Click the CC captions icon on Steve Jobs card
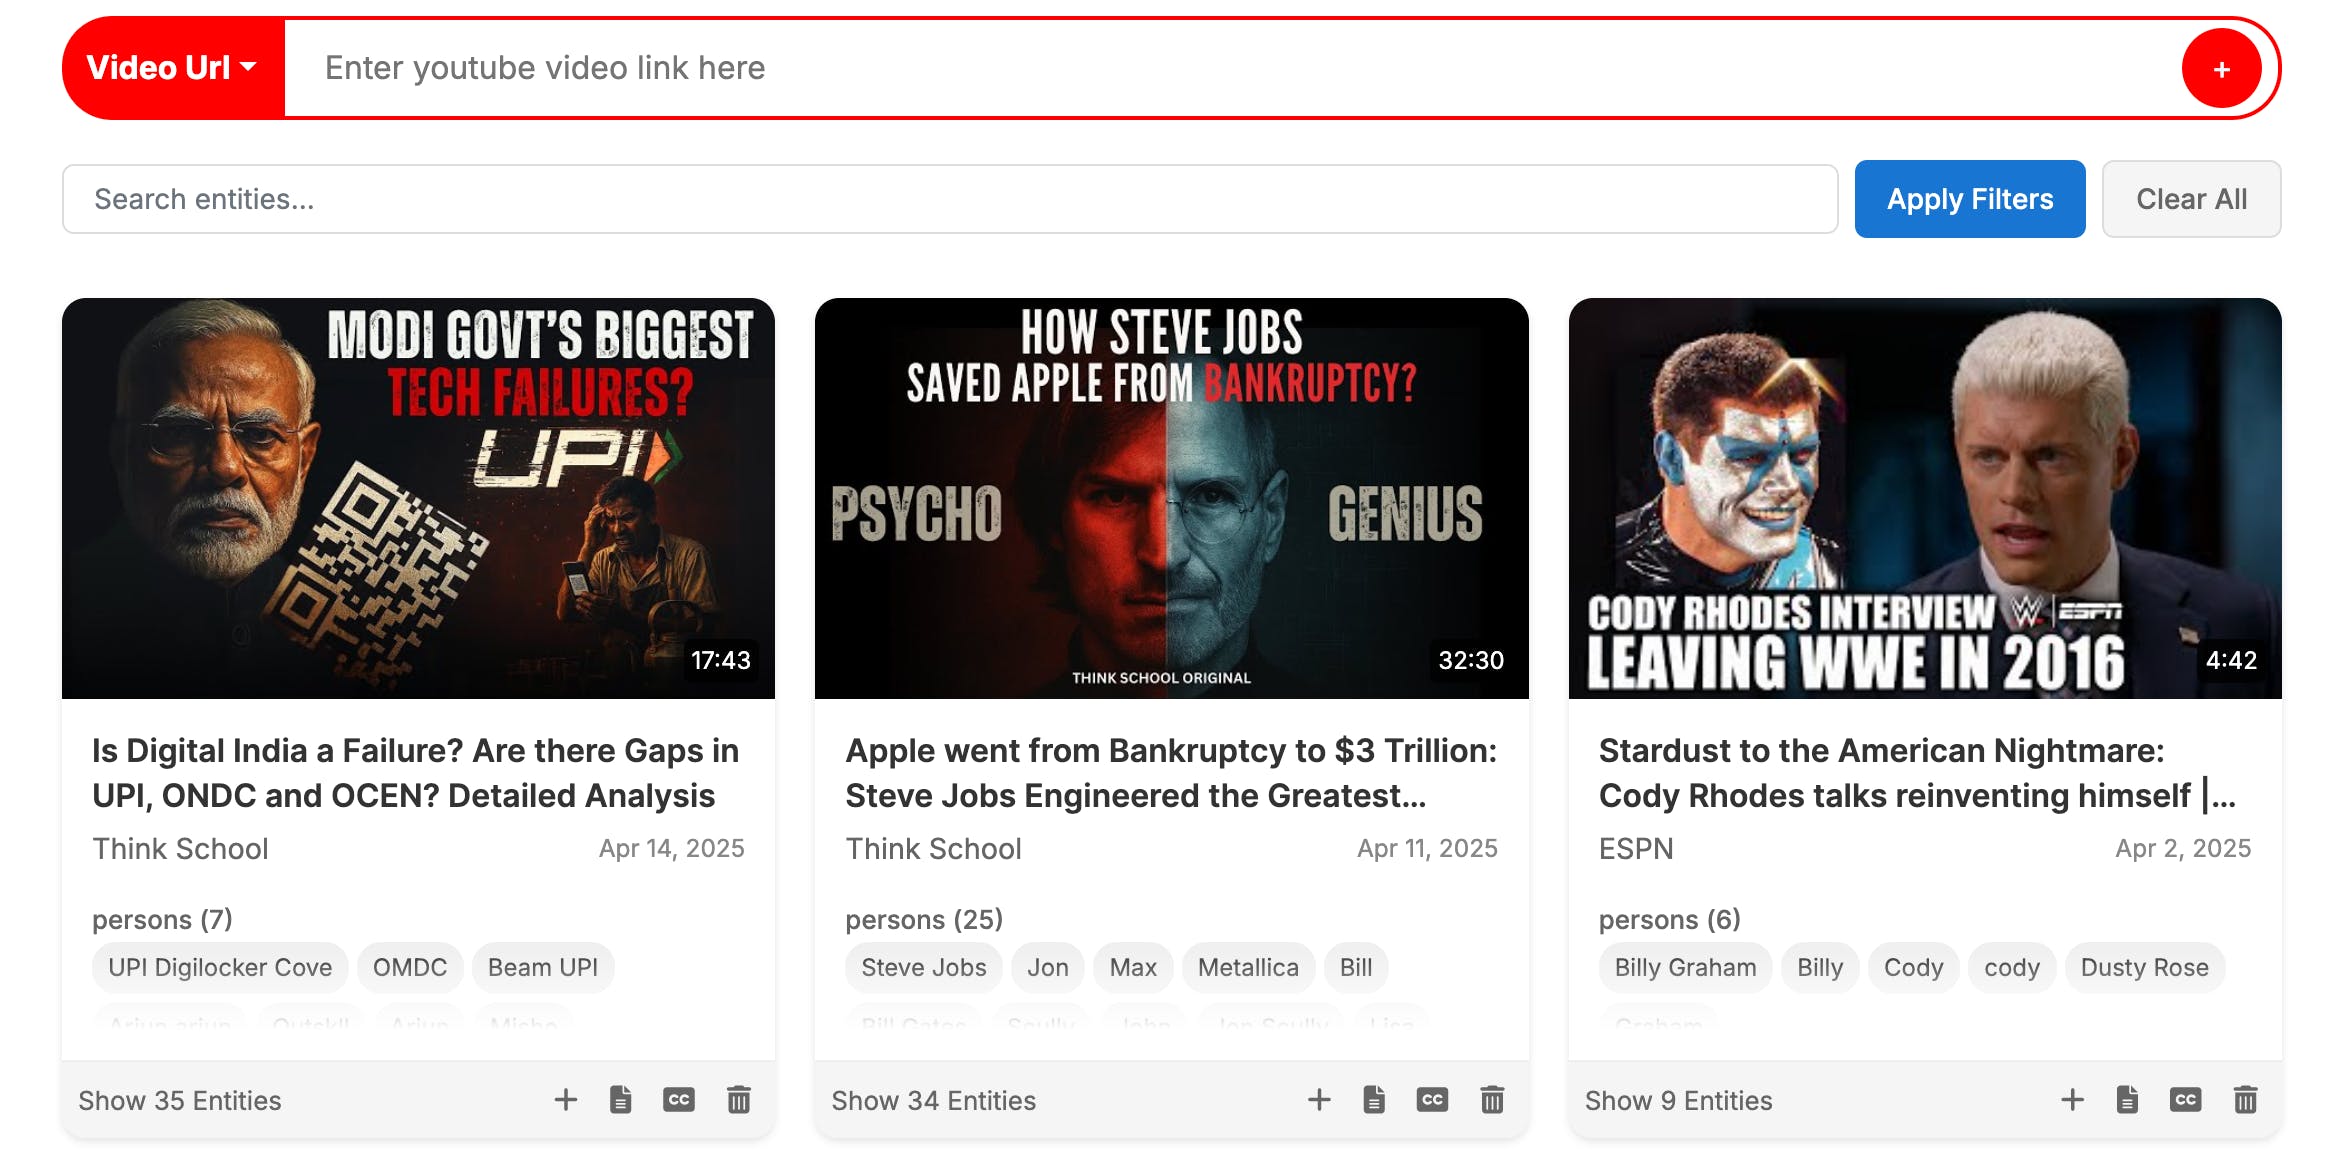Screen dimensions: 2340x1168 (1432, 1100)
